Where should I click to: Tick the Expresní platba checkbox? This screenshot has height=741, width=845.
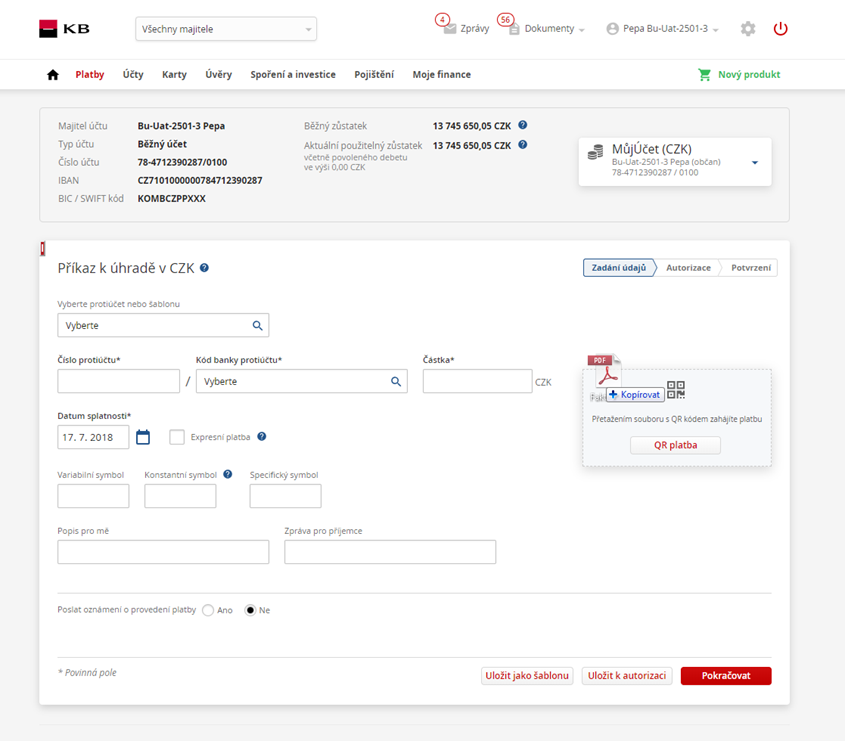(x=177, y=437)
